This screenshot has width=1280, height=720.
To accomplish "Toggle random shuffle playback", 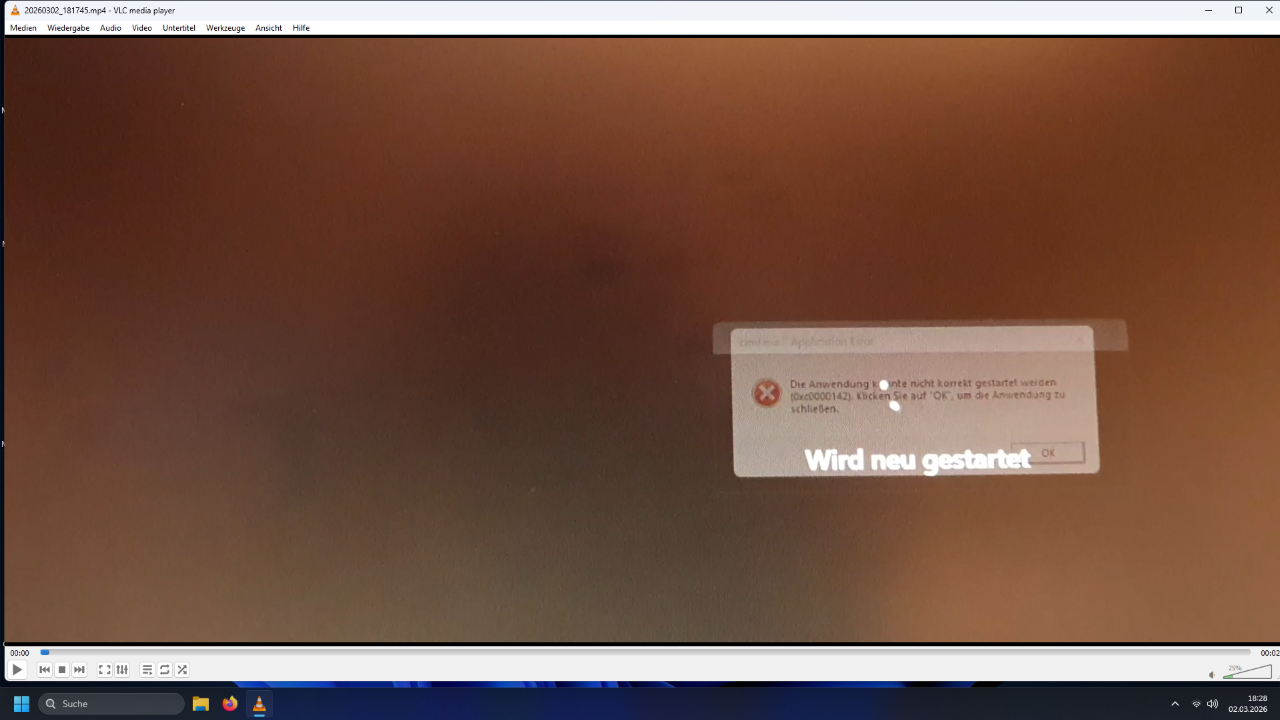I will (x=182, y=670).
